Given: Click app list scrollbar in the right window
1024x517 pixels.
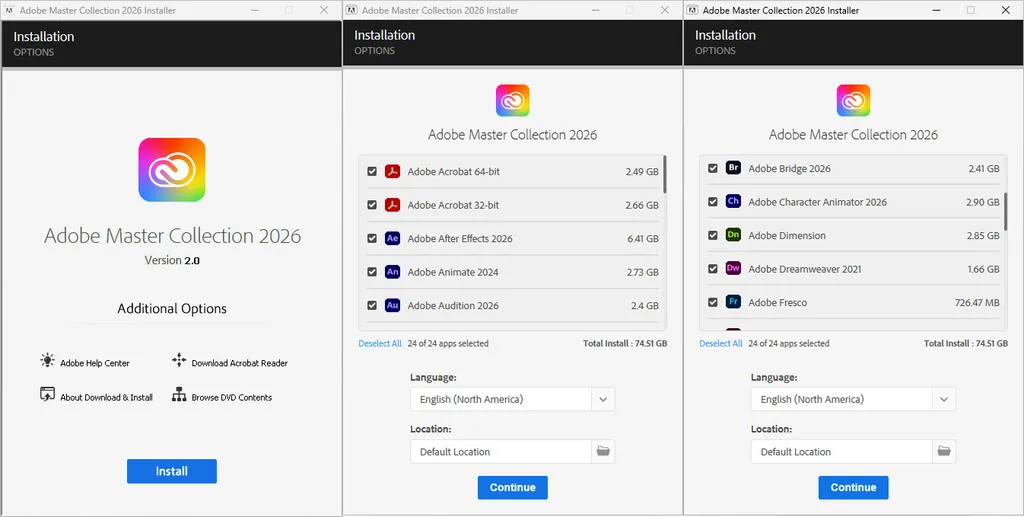Looking at the screenshot, I should pos(1006,212).
